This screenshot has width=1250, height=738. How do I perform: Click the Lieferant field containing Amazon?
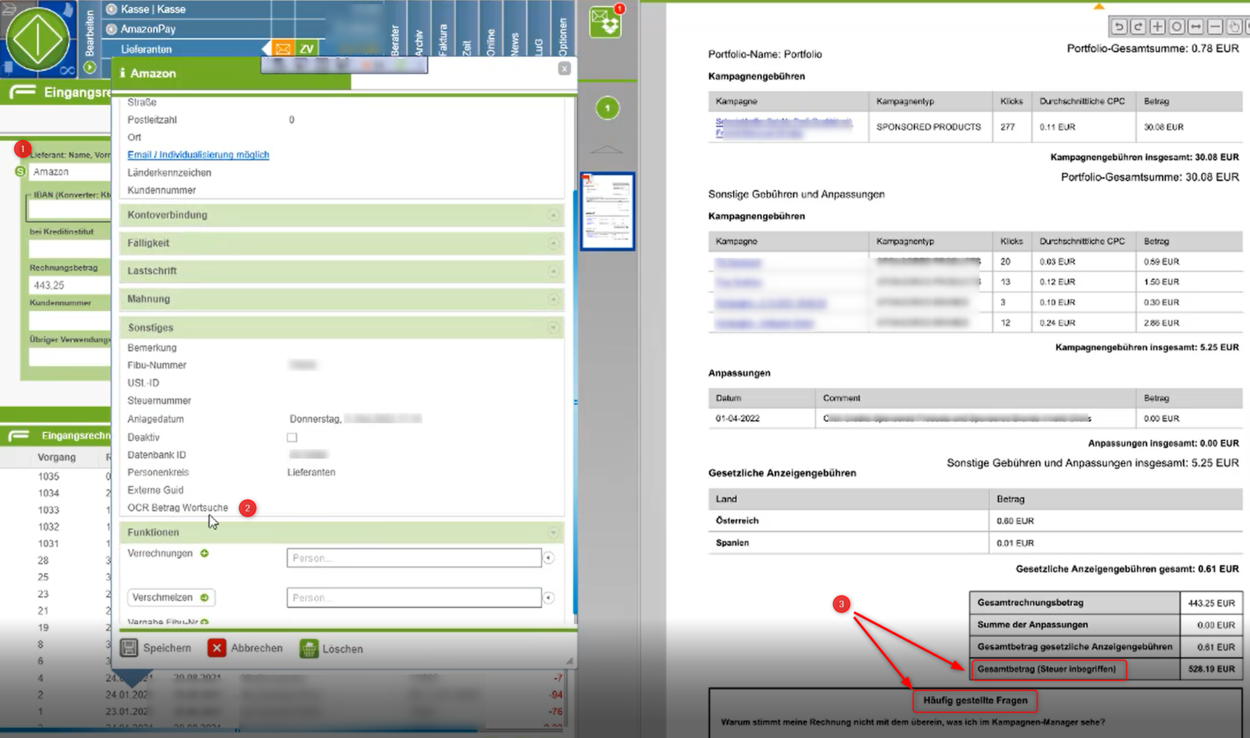[69, 172]
